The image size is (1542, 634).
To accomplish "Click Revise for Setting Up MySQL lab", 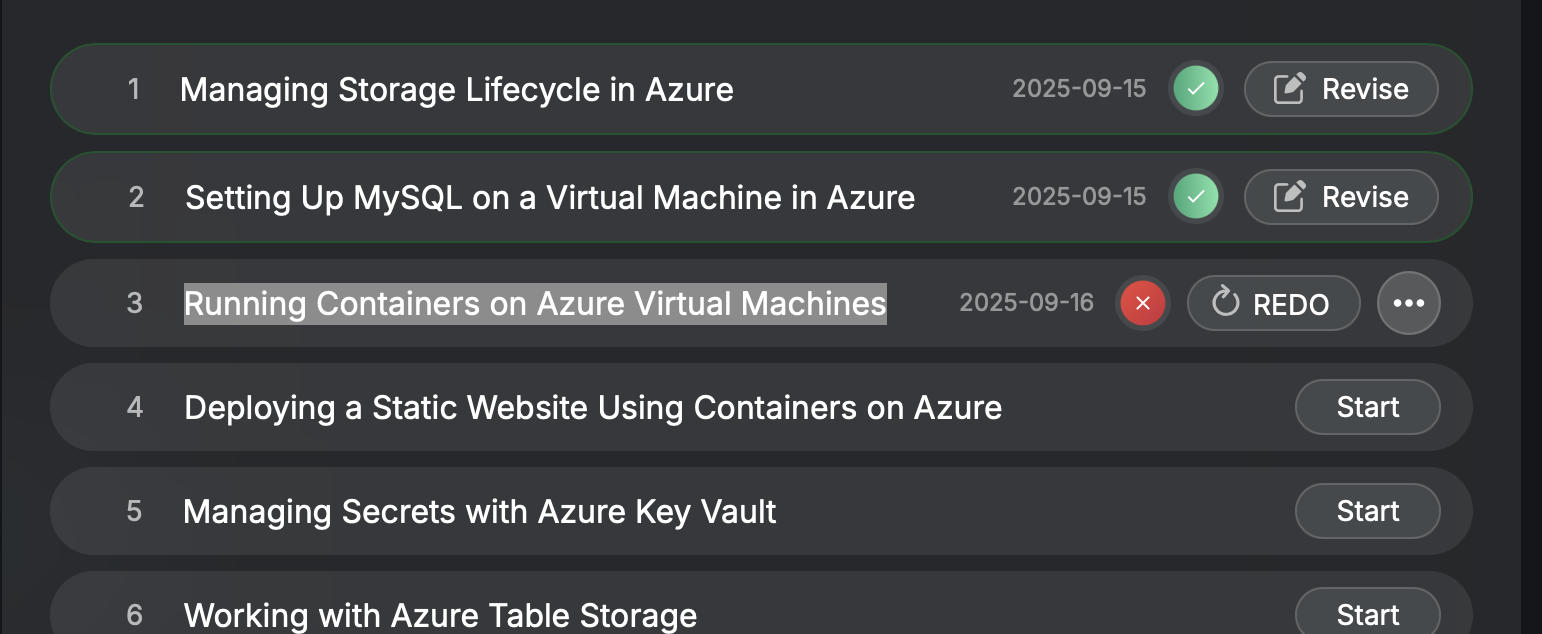I will click(1341, 197).
